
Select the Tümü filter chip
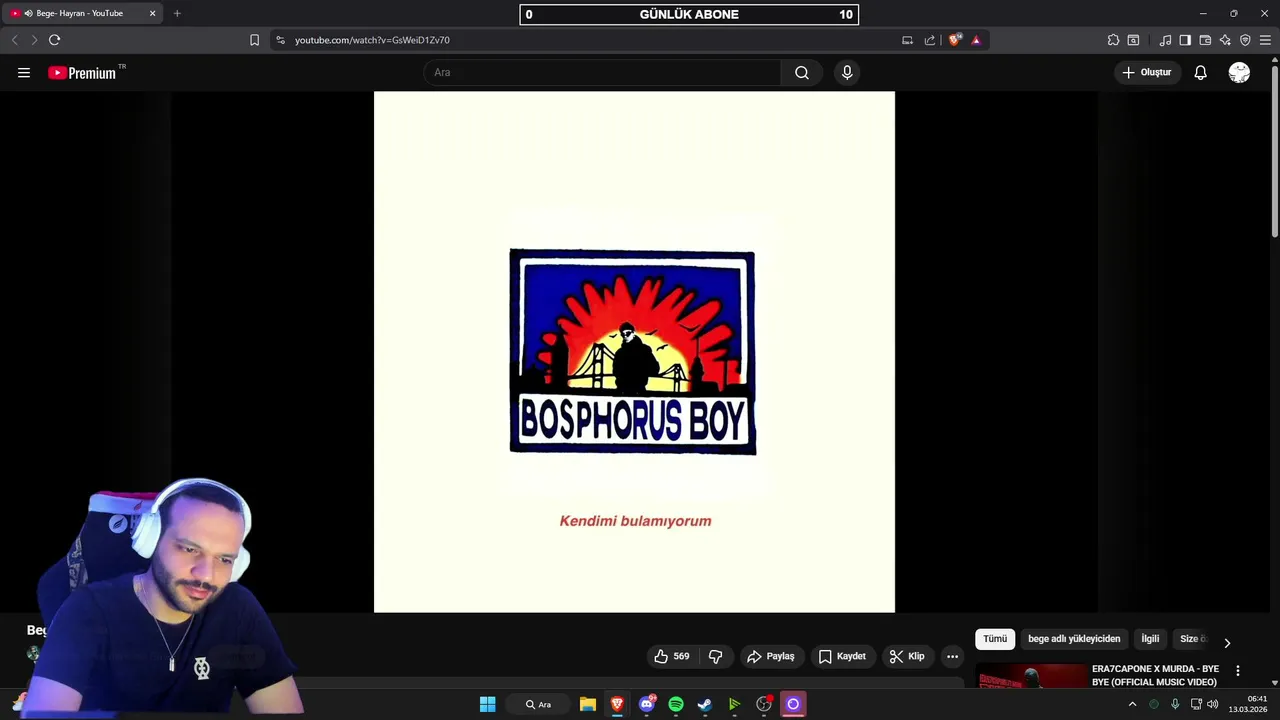click(995, 639)
